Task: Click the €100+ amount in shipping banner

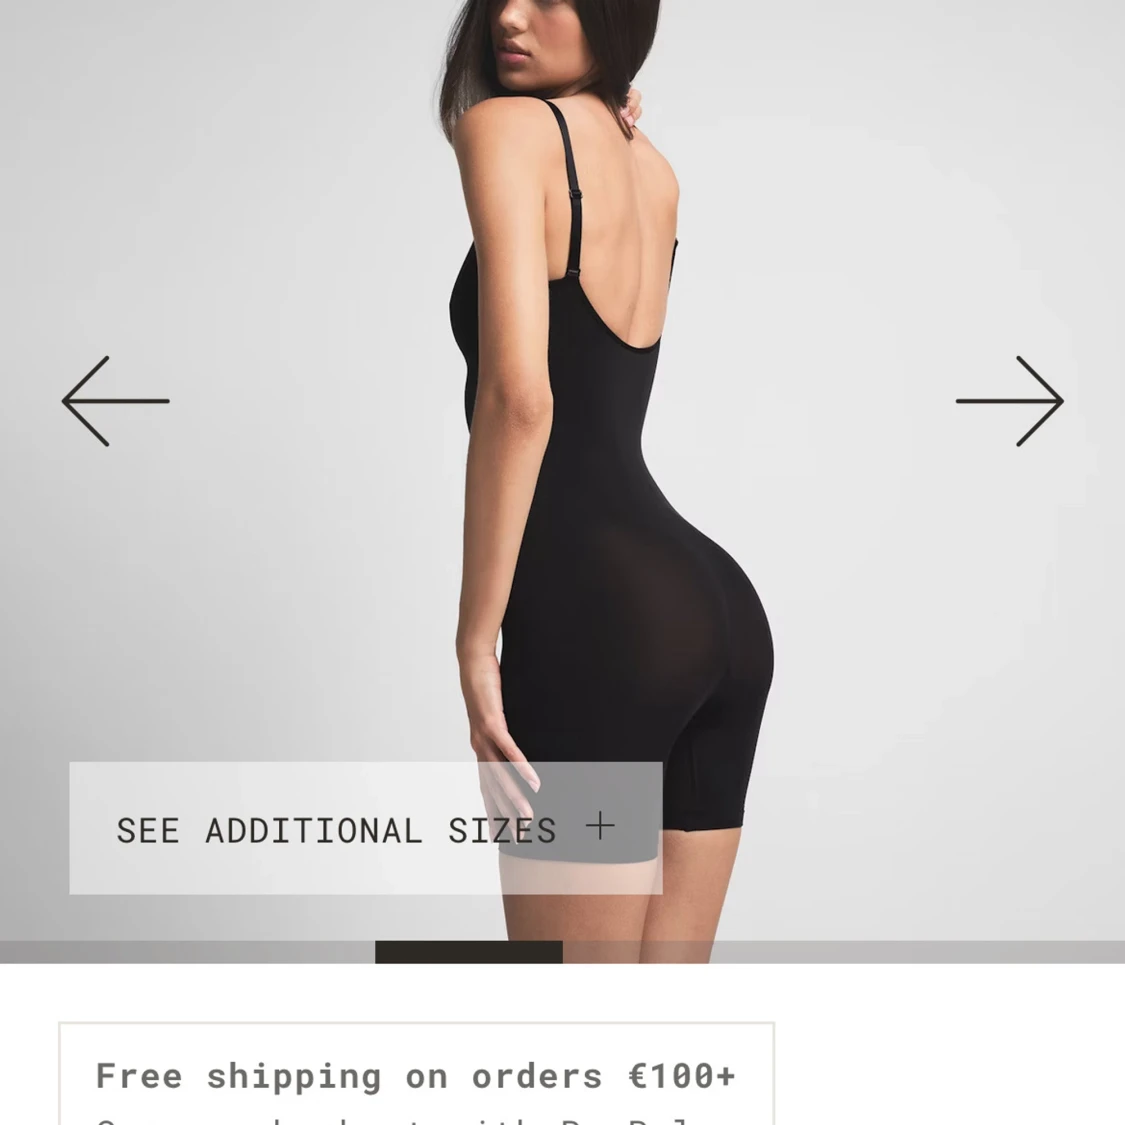Action: tap(682, 1075)
